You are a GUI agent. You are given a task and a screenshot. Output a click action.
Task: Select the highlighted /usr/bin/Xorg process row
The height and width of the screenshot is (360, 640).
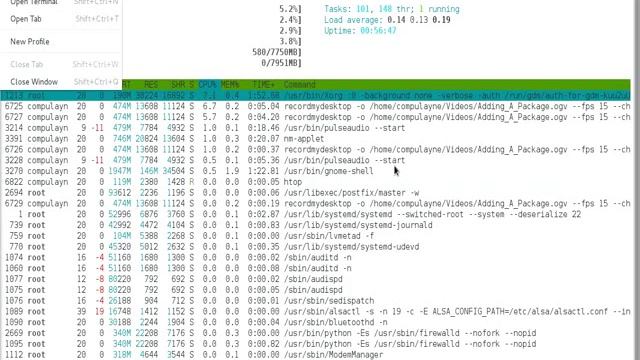click(x=316, y=96)
